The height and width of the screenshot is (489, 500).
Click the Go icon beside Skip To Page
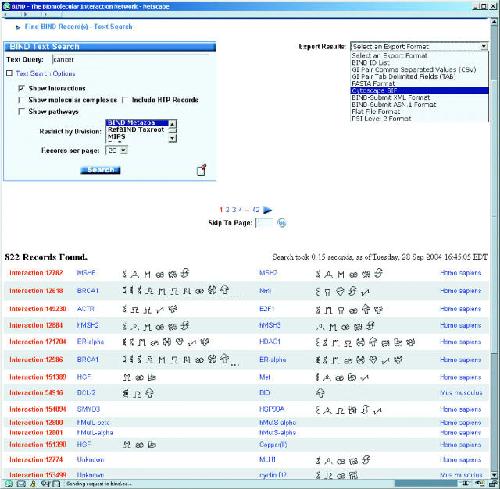pos(282,223)
